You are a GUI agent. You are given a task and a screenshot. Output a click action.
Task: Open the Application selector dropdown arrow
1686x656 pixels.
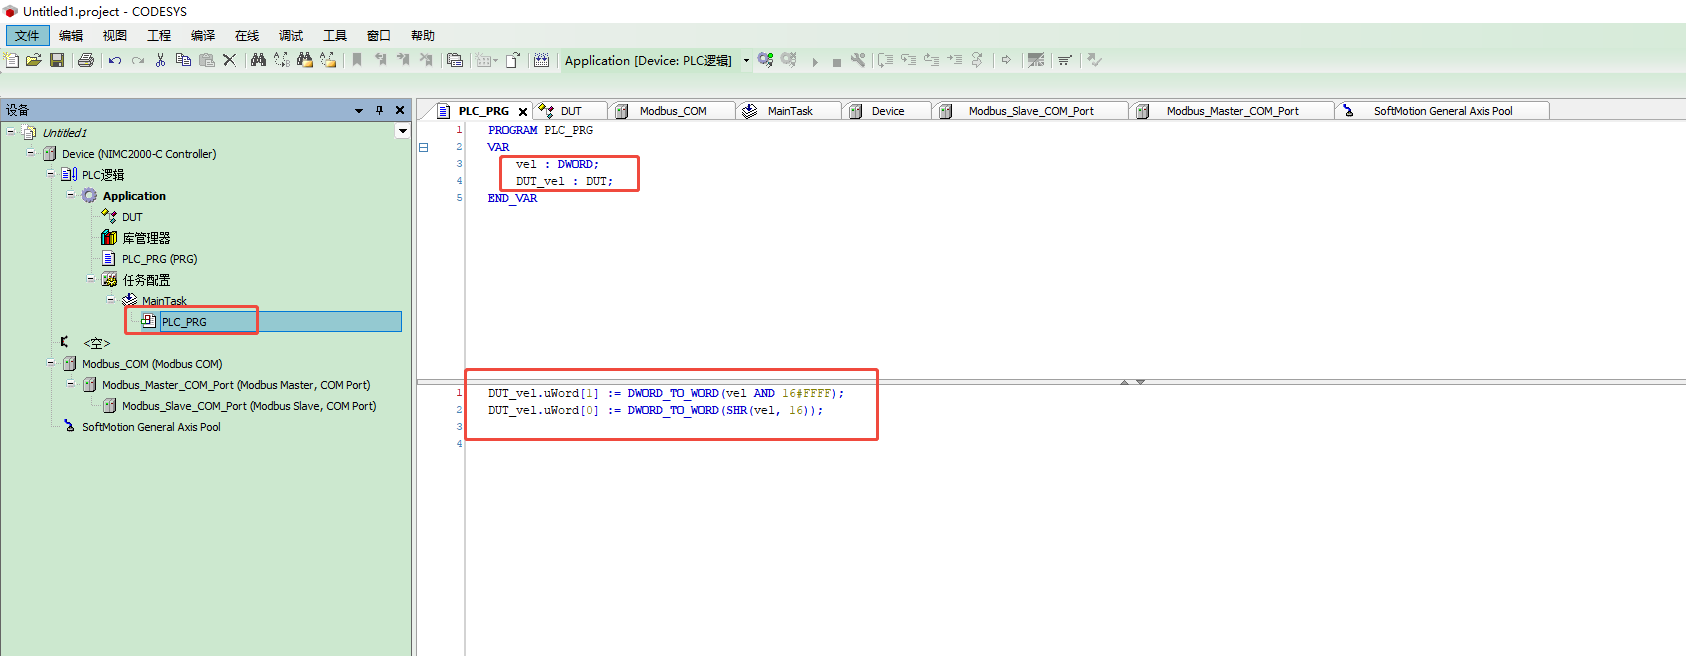[x=746, y=60]
